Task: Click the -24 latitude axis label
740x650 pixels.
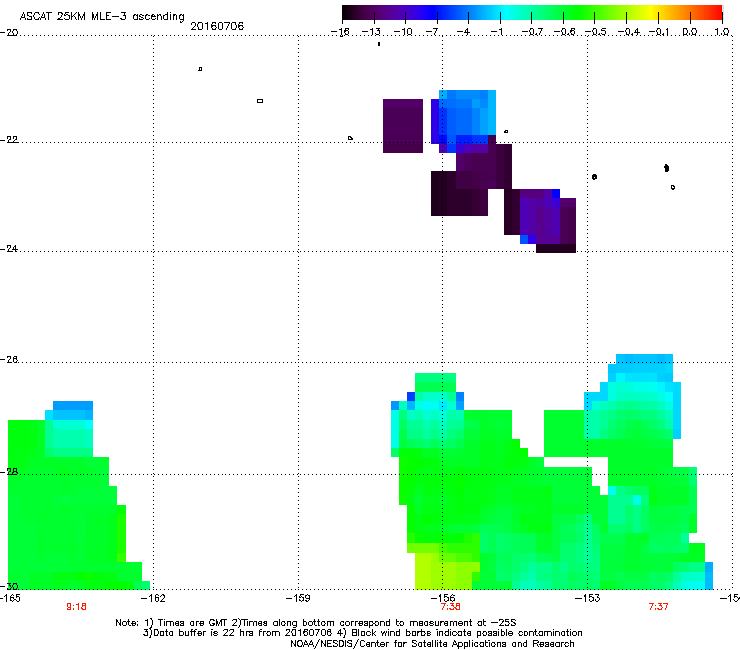Action: pos(9,249)
